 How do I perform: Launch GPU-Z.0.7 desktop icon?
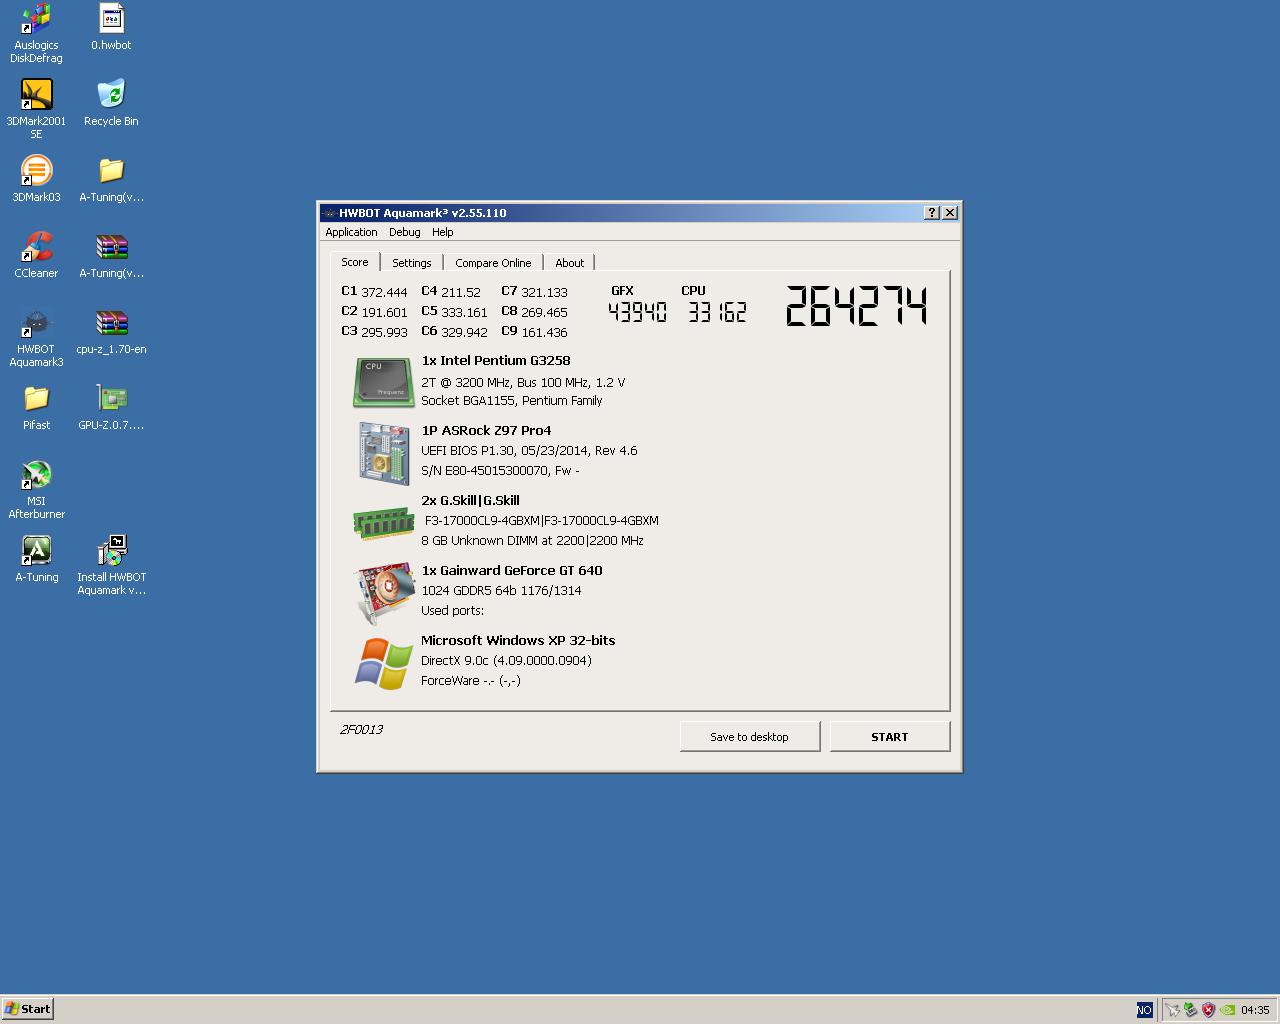pyautogui.click(x=111, y=407)
